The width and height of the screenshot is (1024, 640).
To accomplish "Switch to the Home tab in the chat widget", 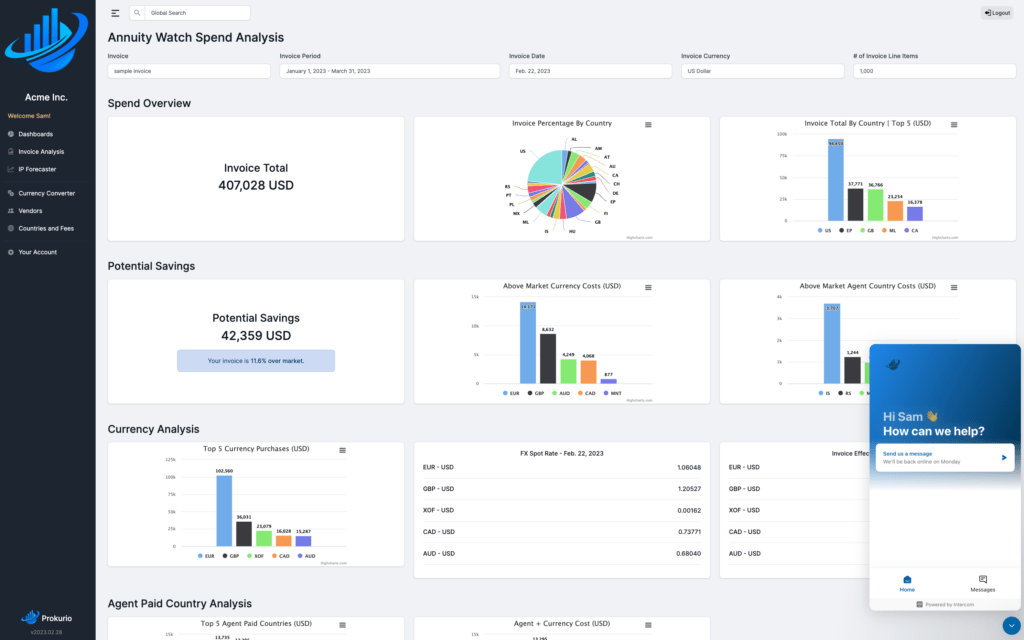I will click(x=907, y=583).
